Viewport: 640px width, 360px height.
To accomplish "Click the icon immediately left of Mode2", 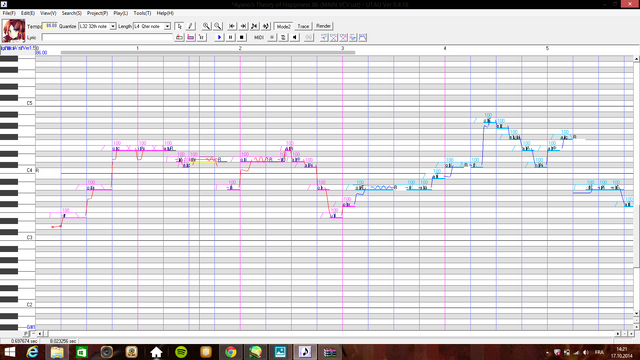I will pyautogui.click(x=266, y=26).
